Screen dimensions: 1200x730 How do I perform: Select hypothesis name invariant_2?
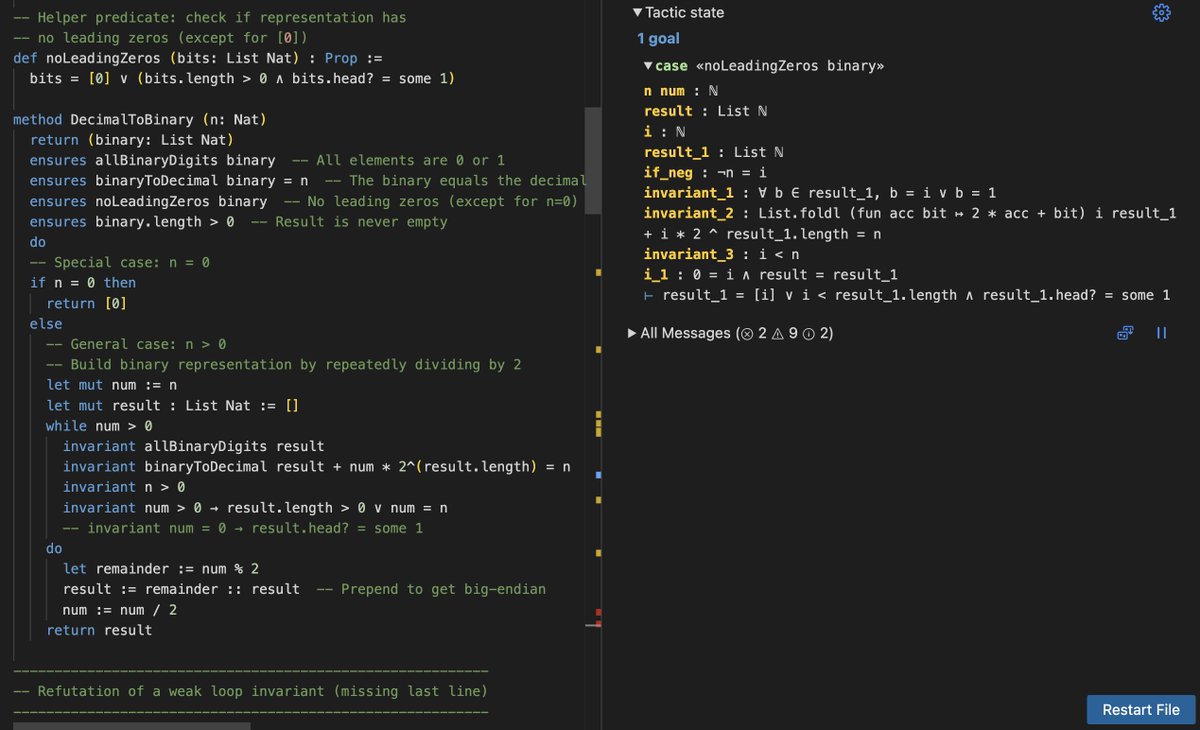[x=689, y=213]
